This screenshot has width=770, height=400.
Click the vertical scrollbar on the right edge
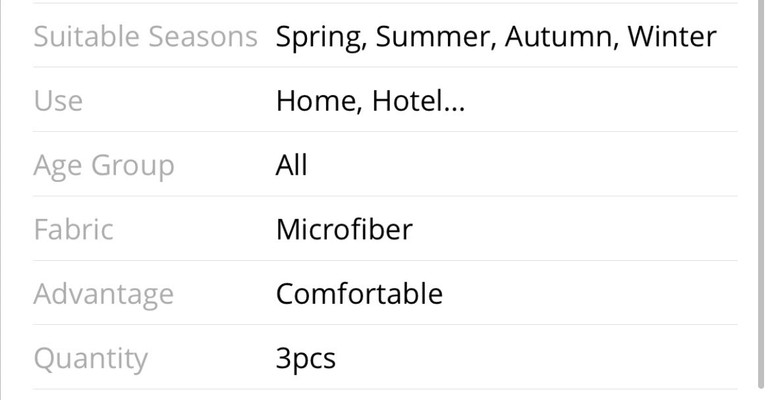762,196
